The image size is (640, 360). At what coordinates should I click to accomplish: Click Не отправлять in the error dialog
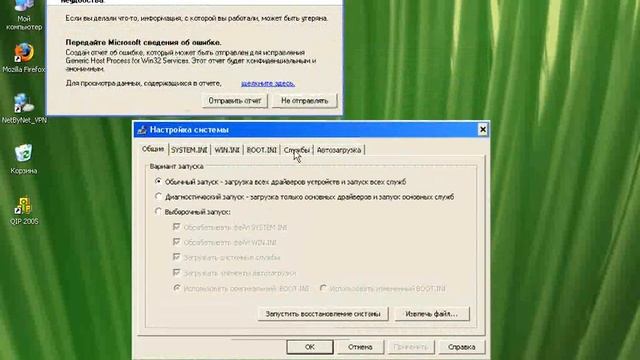point(304,100)
